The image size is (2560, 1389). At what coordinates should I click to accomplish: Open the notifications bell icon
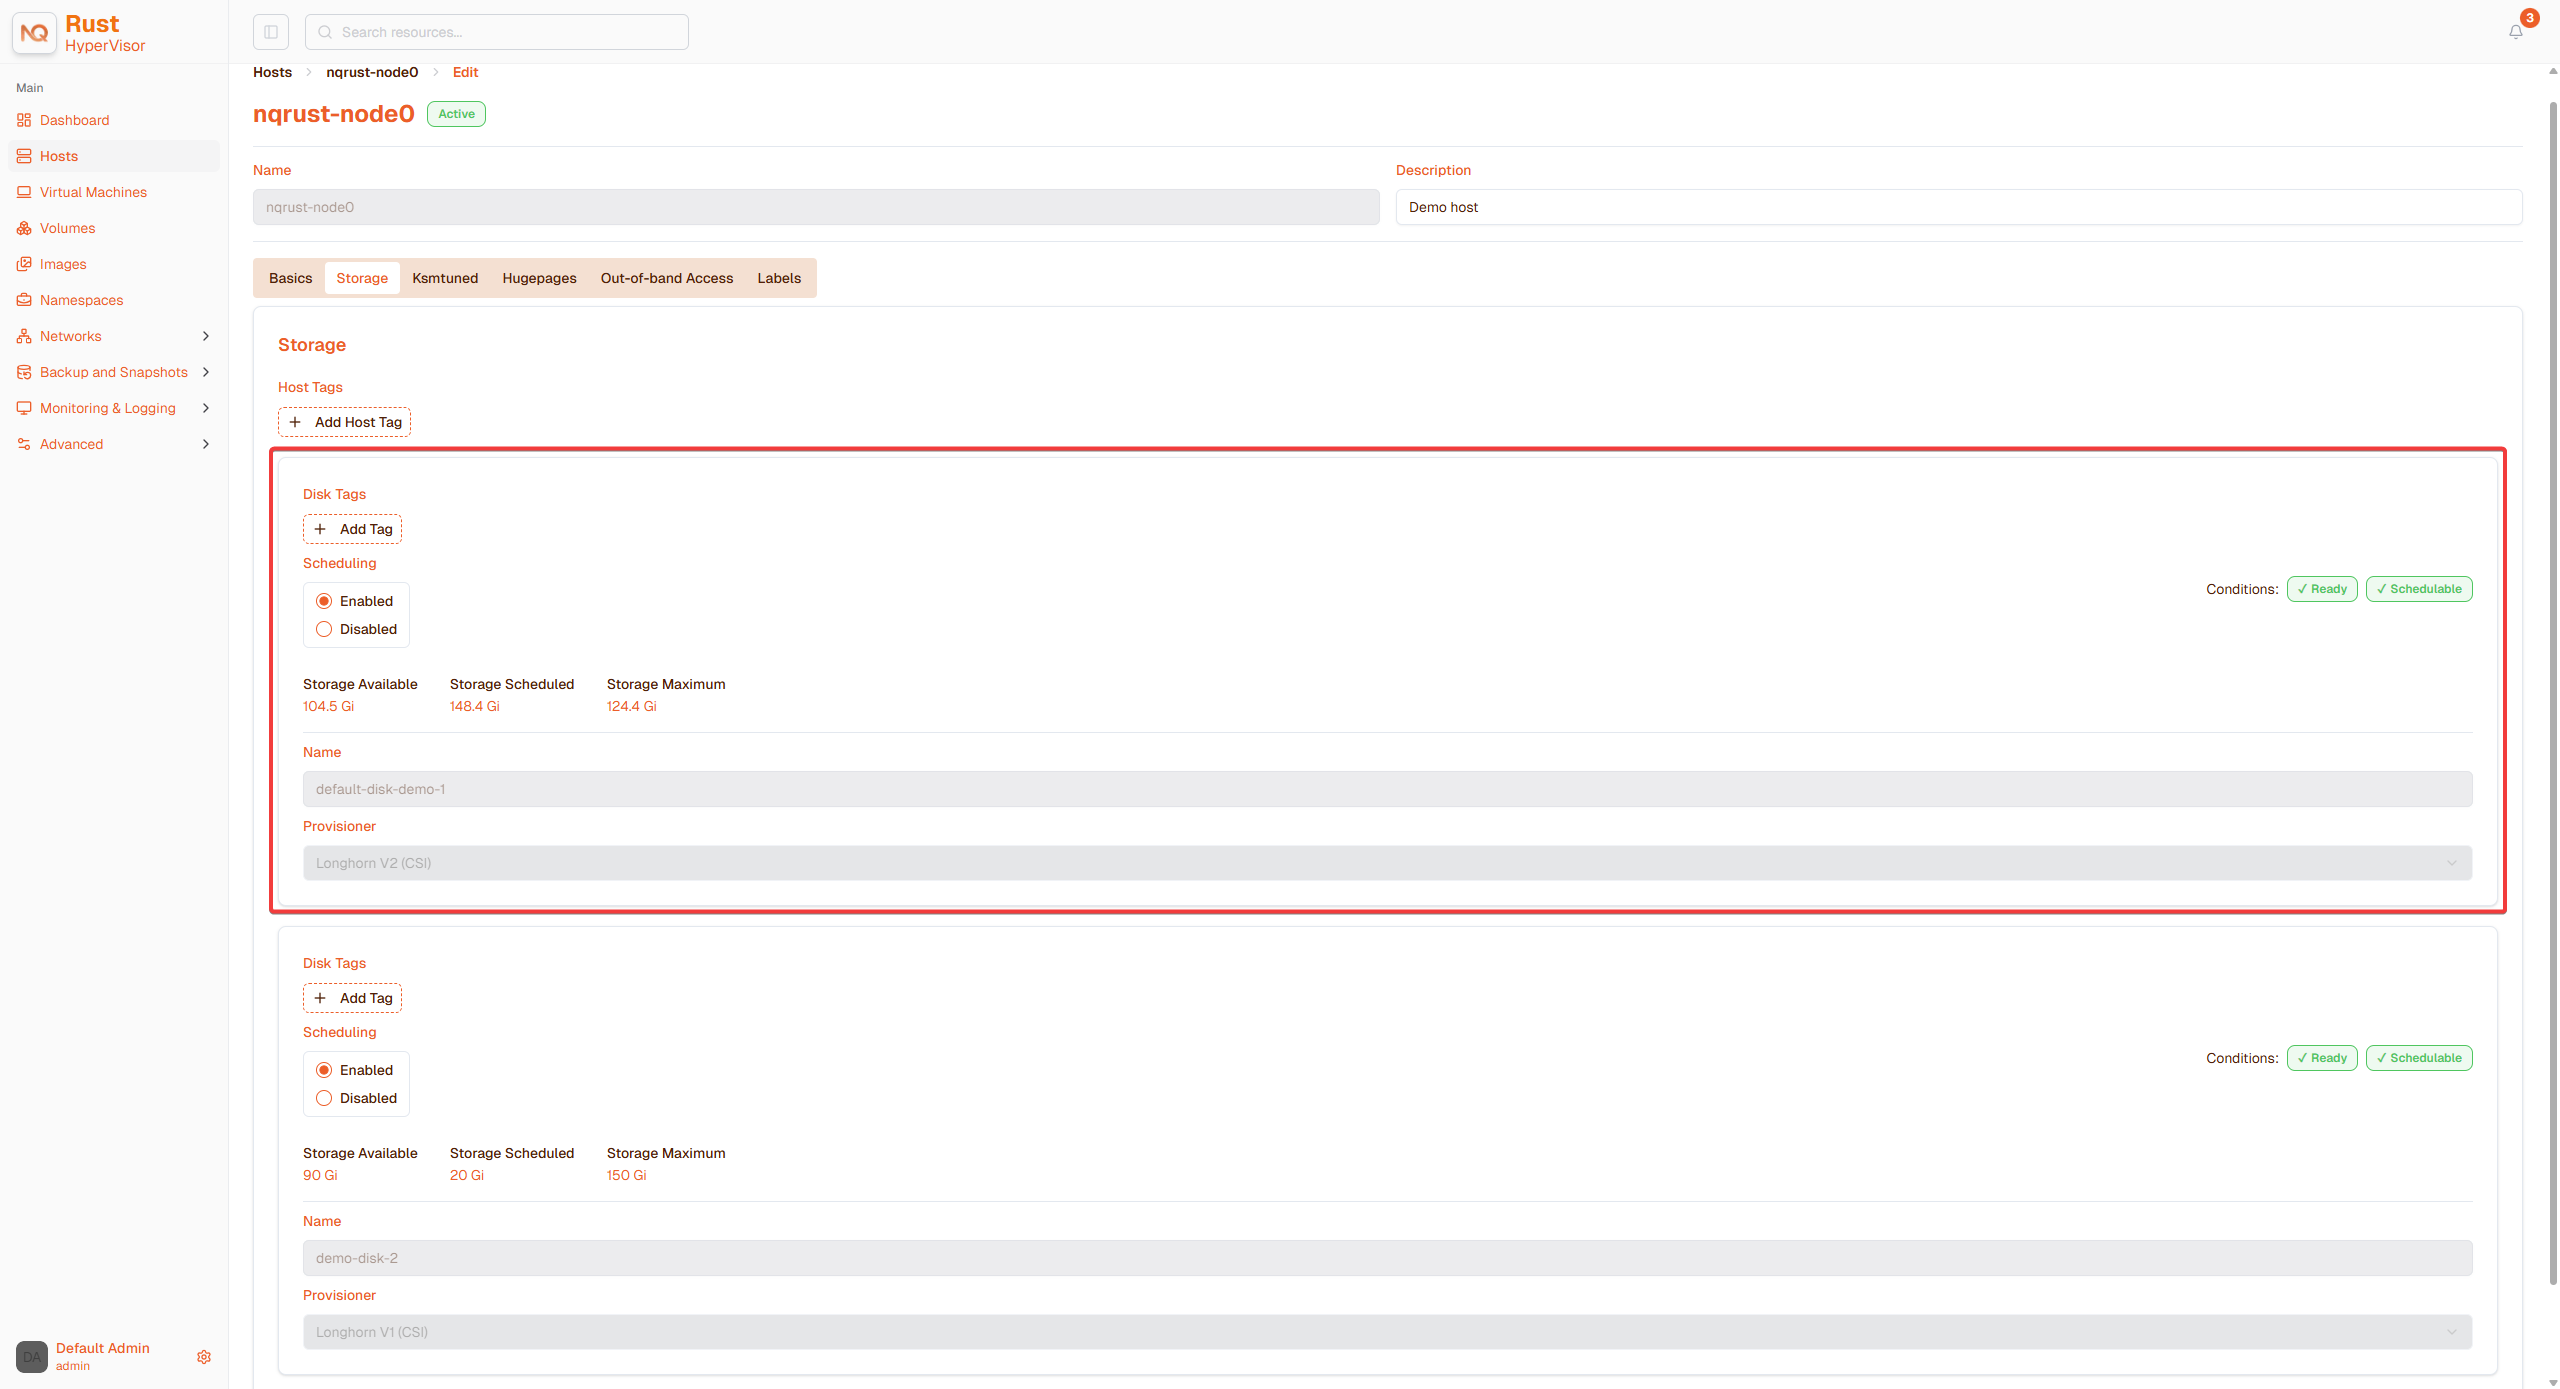(2515, 32)
